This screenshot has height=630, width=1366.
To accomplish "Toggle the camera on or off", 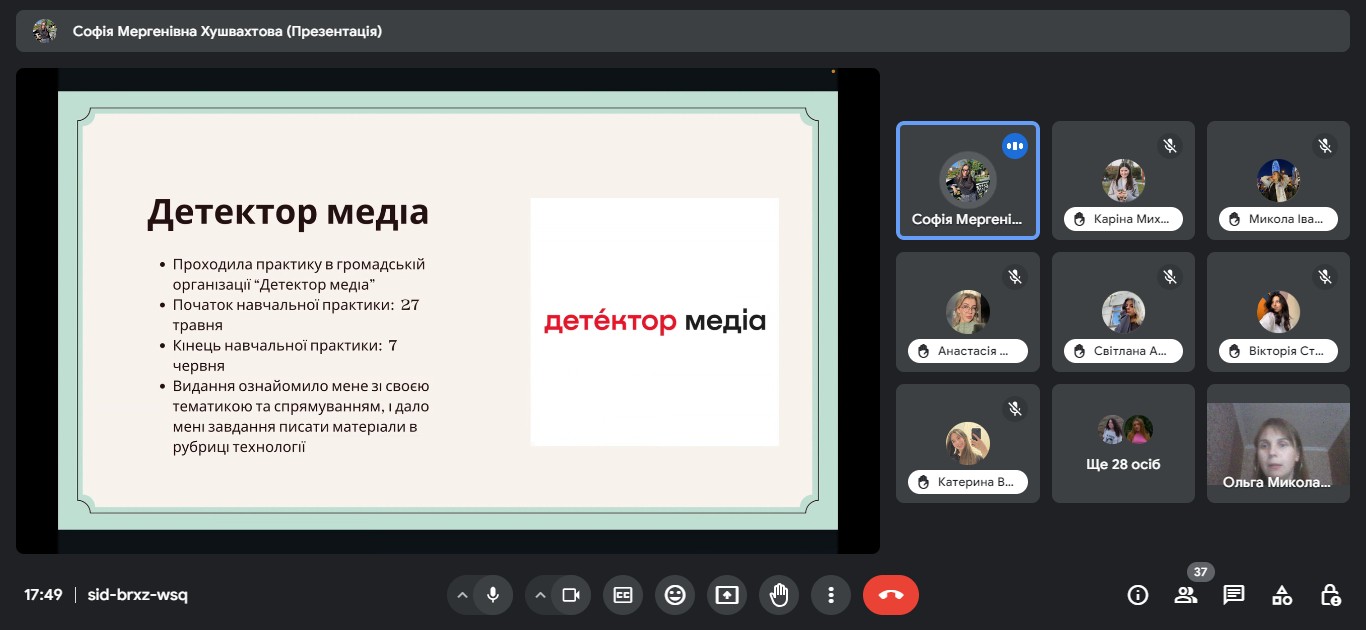I will tap(571, 595).
